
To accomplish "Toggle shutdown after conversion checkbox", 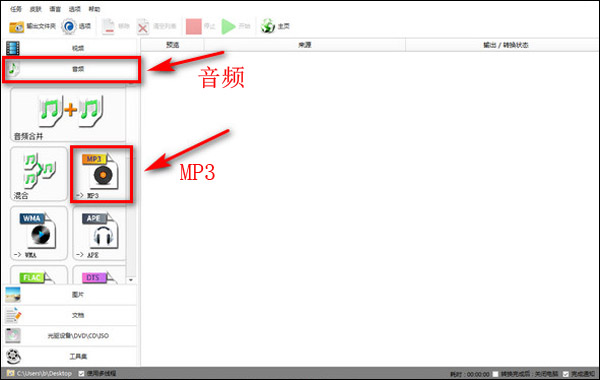I will pos(495,374).
